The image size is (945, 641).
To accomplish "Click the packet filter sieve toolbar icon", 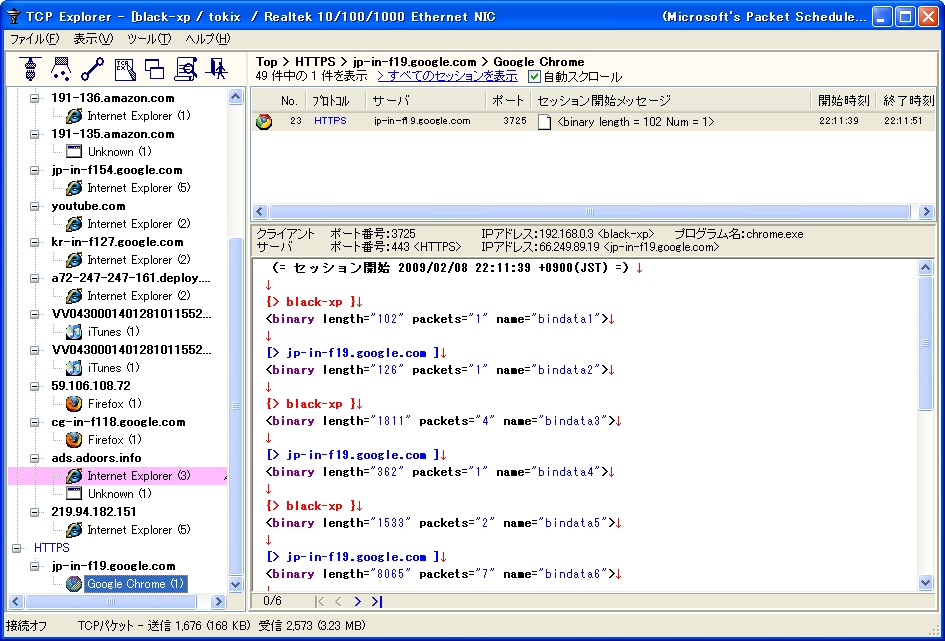I will 61,68.
